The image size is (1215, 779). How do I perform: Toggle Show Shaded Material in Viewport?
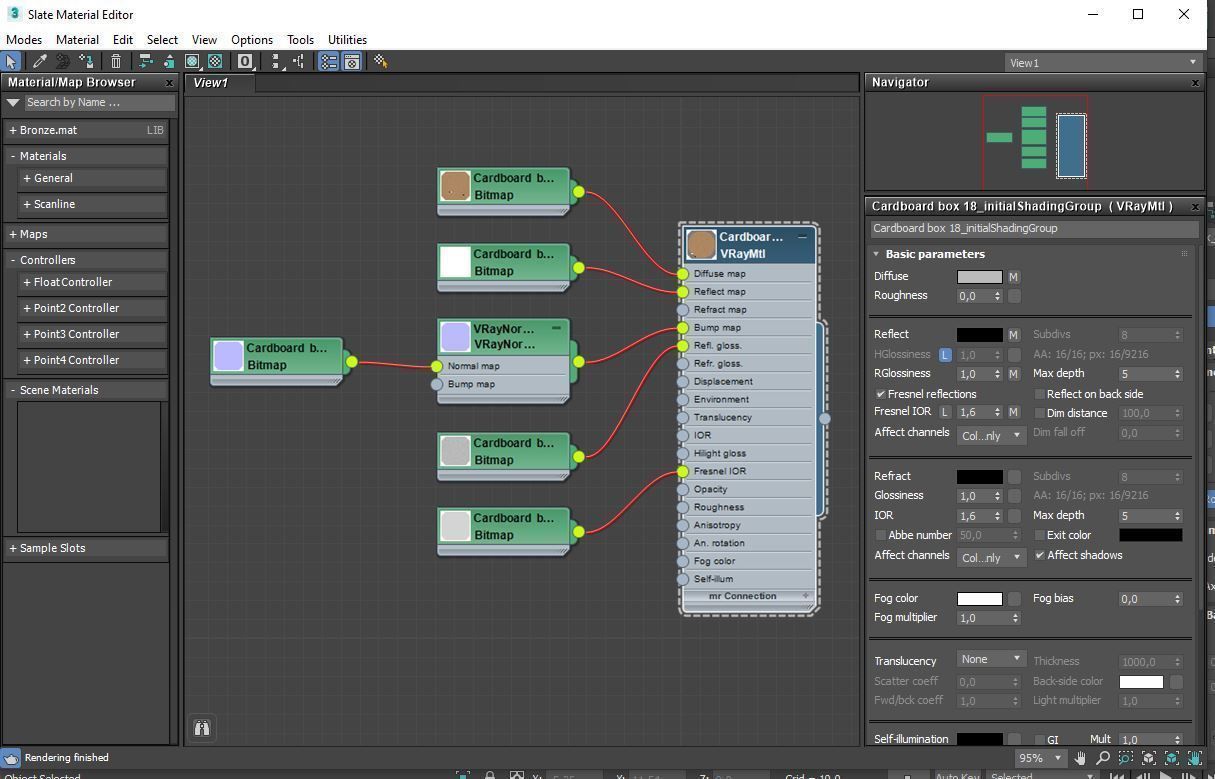pos(192,61)
